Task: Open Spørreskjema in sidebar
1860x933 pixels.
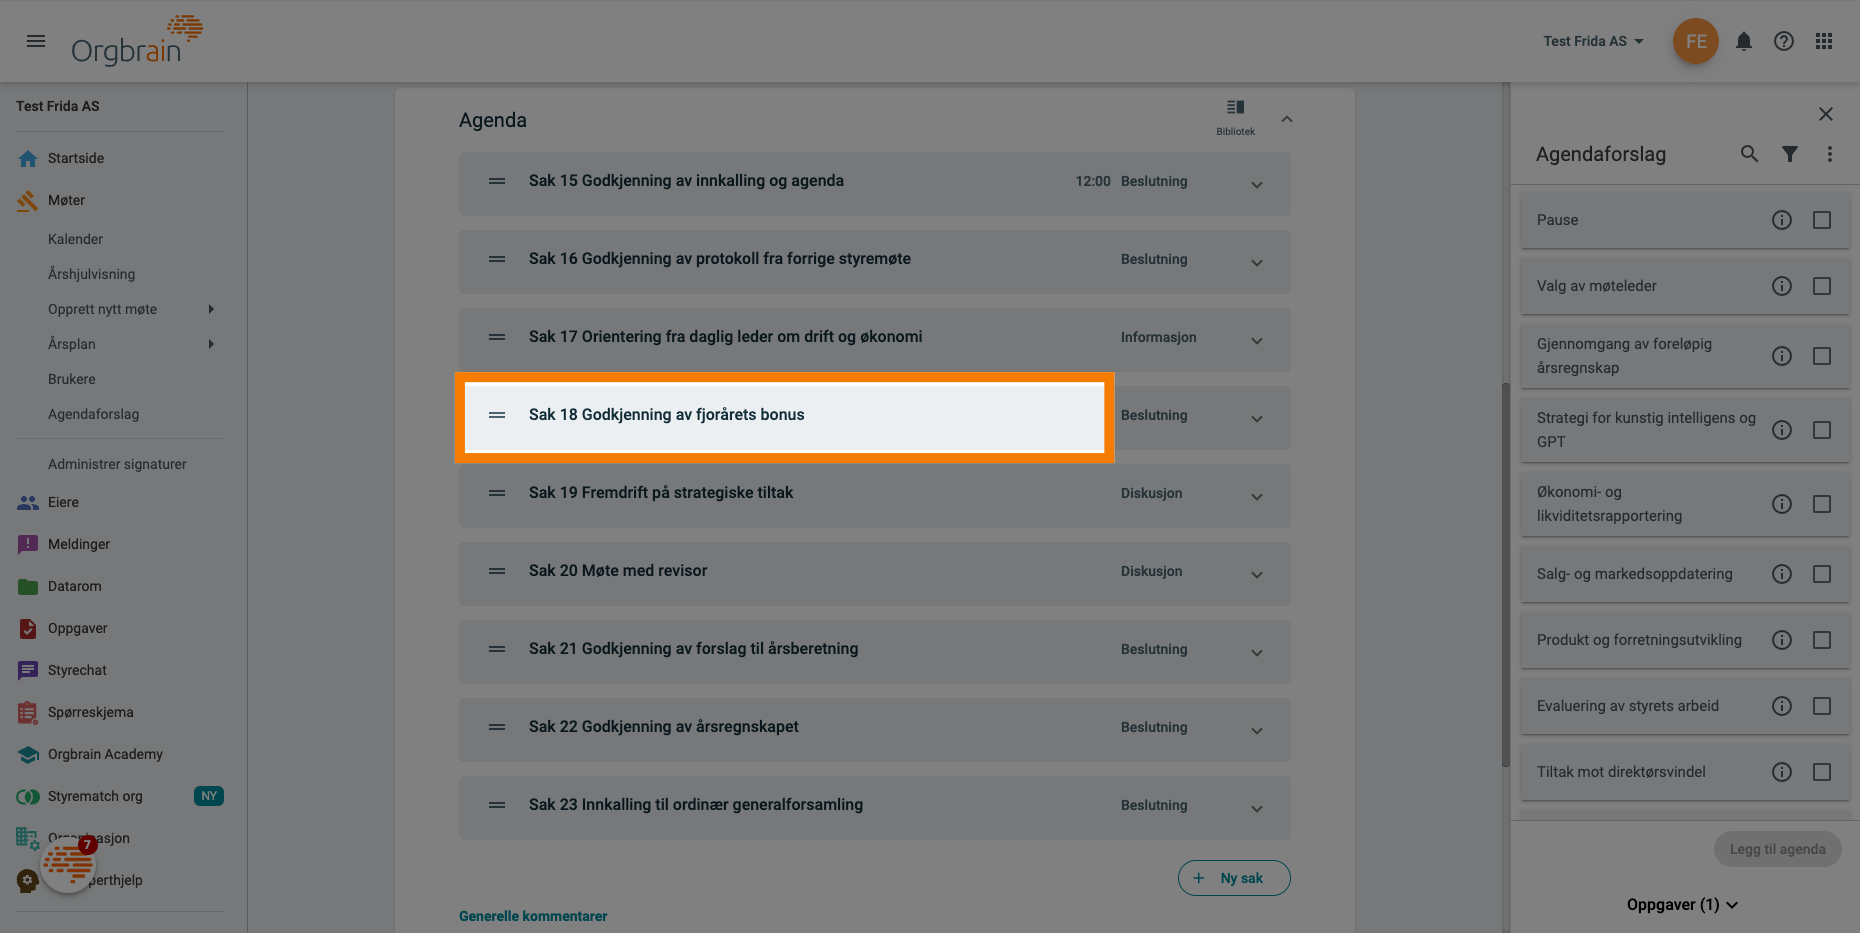Action: point(90,712)
